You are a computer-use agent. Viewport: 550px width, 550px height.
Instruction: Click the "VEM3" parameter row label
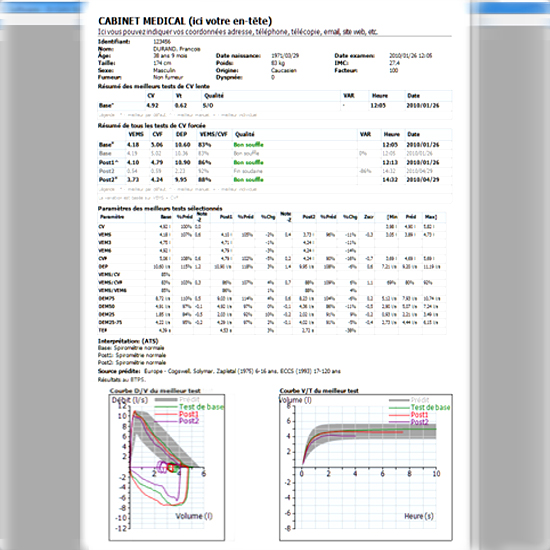(105, 242)
